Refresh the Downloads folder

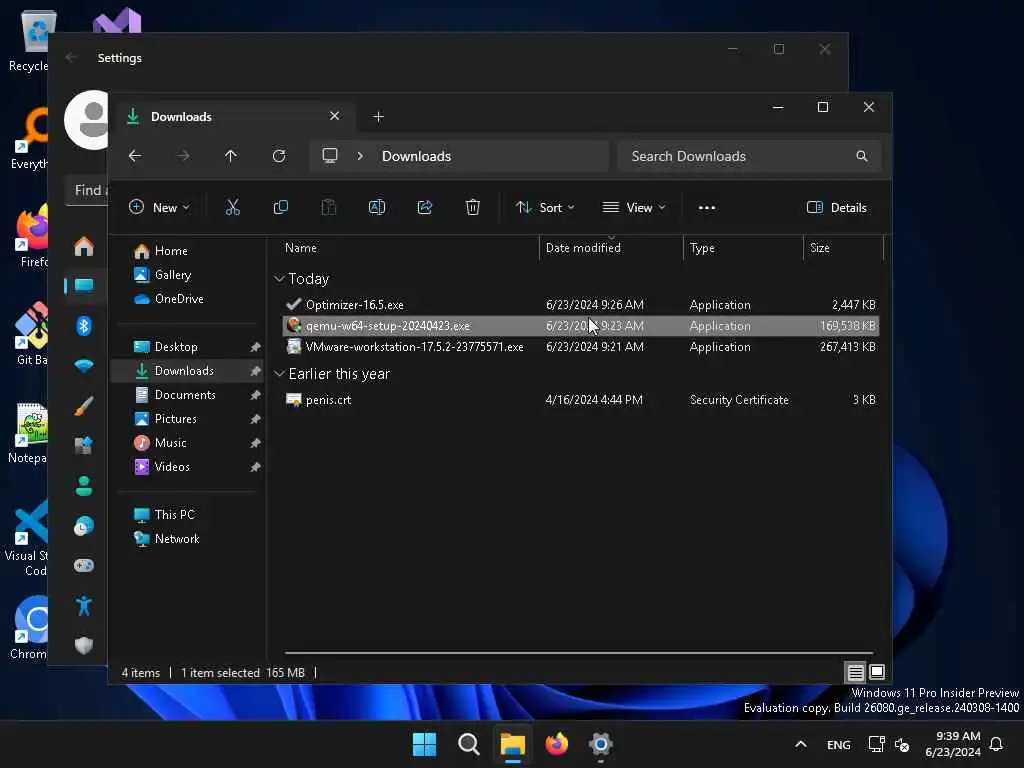(279, 156)
